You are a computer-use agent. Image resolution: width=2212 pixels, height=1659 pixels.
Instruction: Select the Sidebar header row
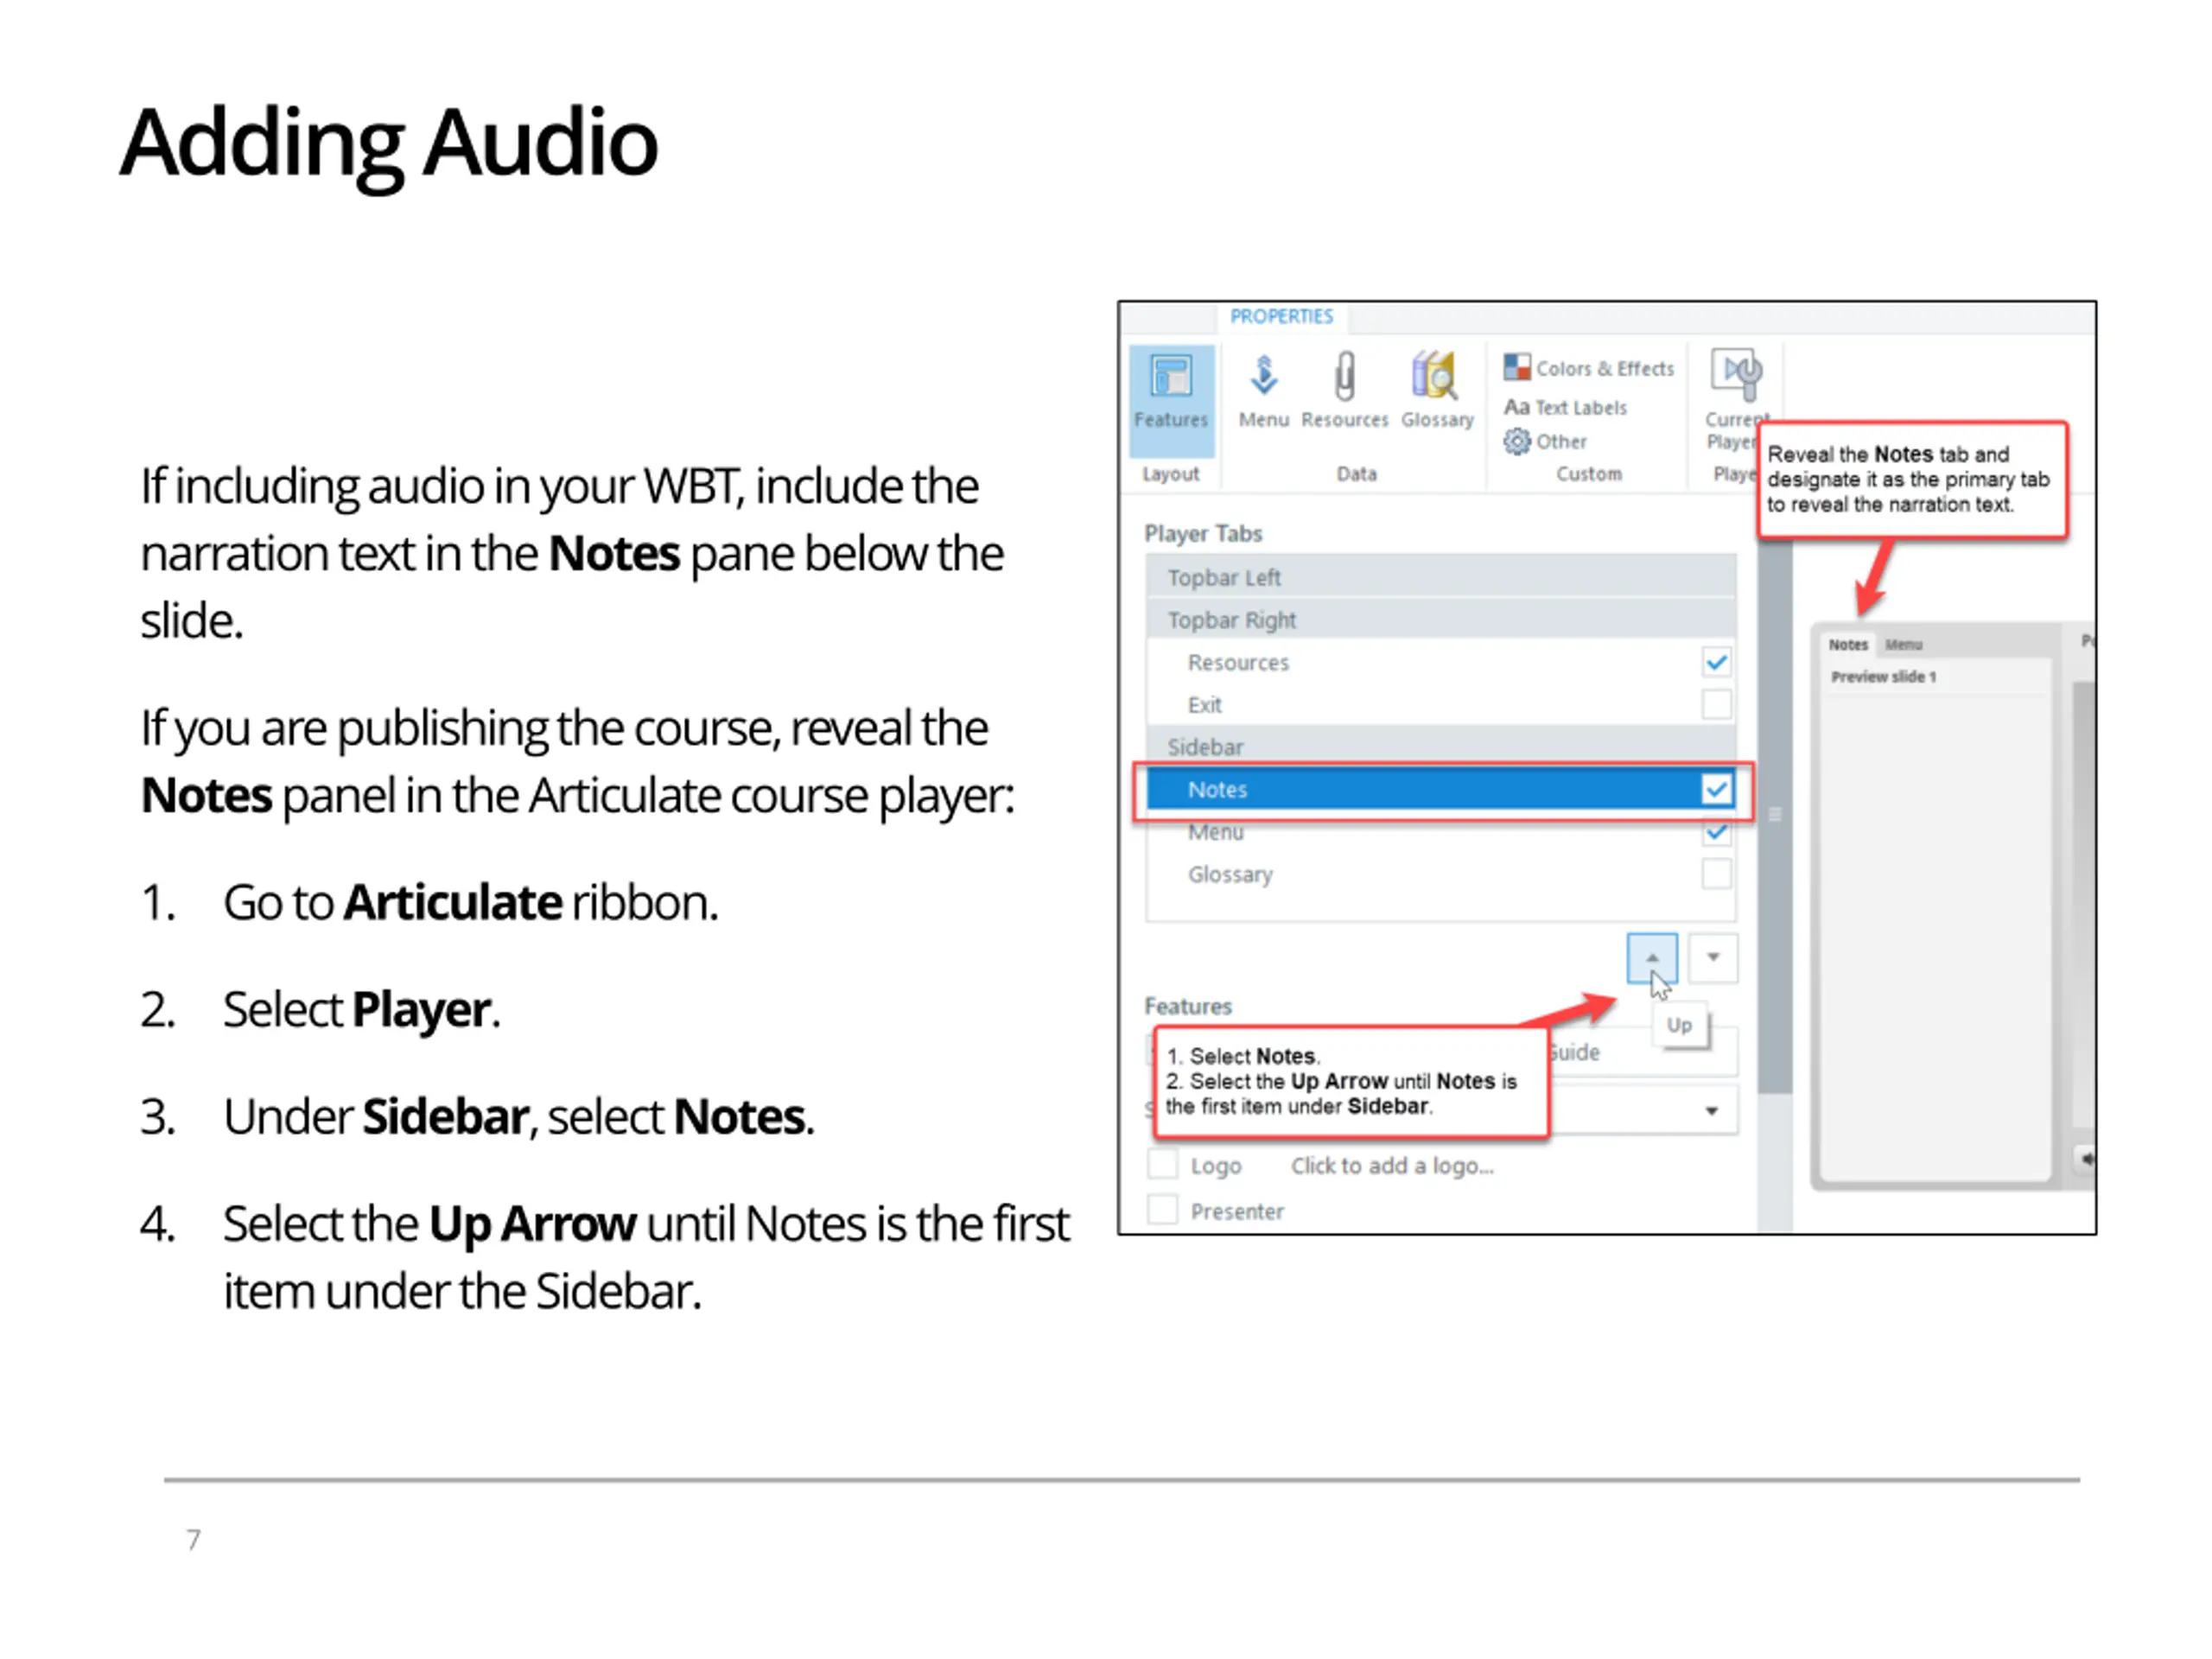1441,747
